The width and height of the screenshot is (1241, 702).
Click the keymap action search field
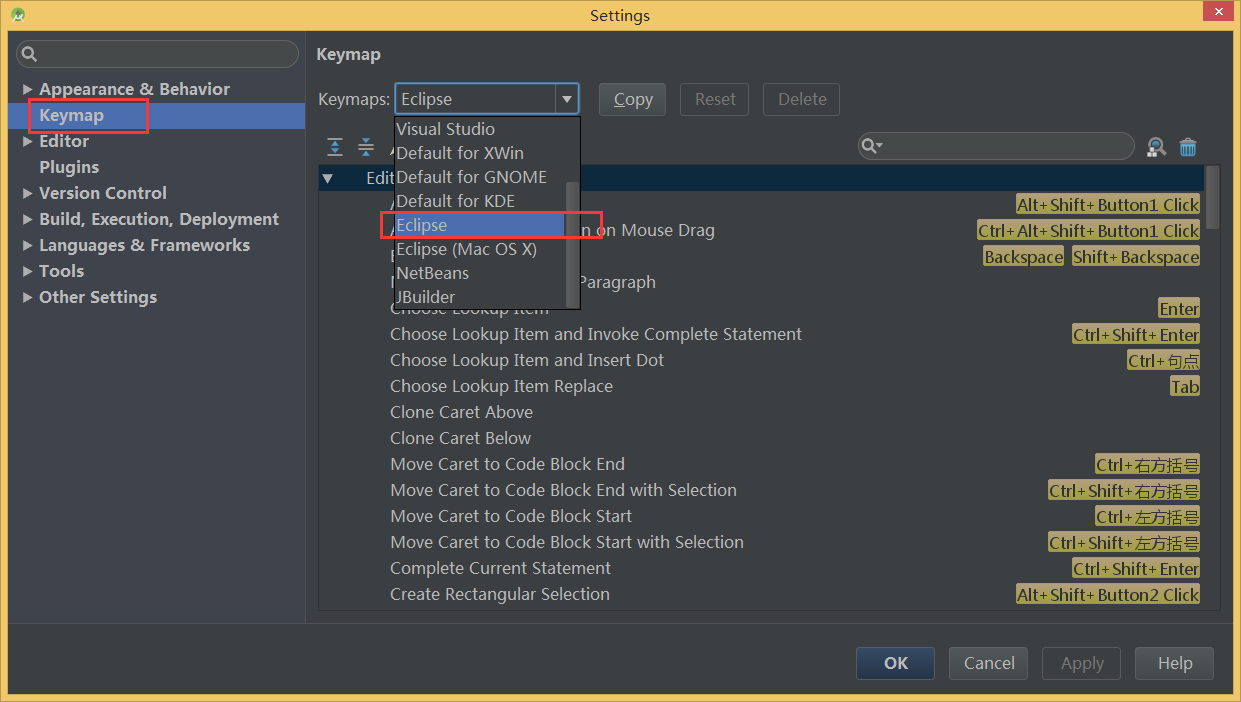[996, 146]
